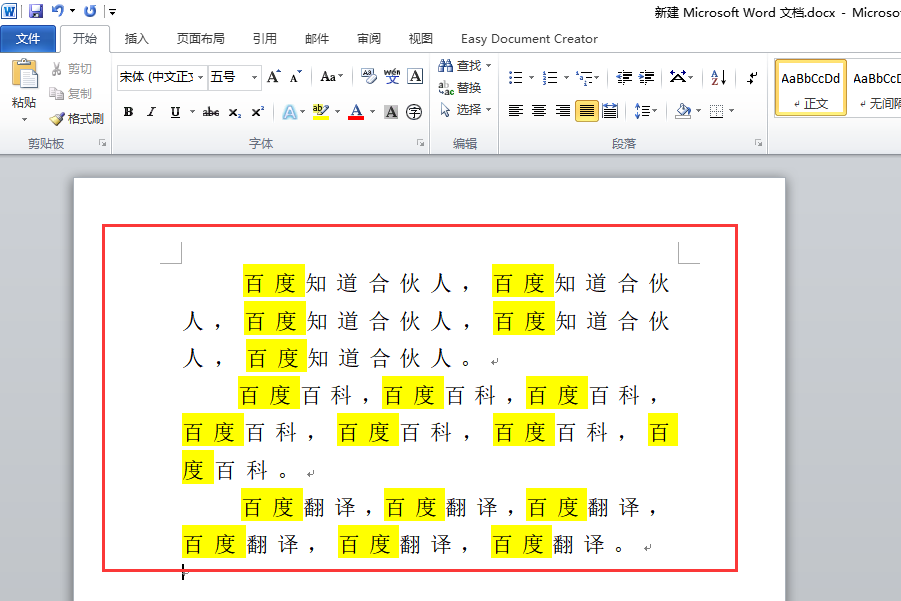Switch to the 邮件 tab
This screenshot has height=601, width=901.
pos(317,38)
